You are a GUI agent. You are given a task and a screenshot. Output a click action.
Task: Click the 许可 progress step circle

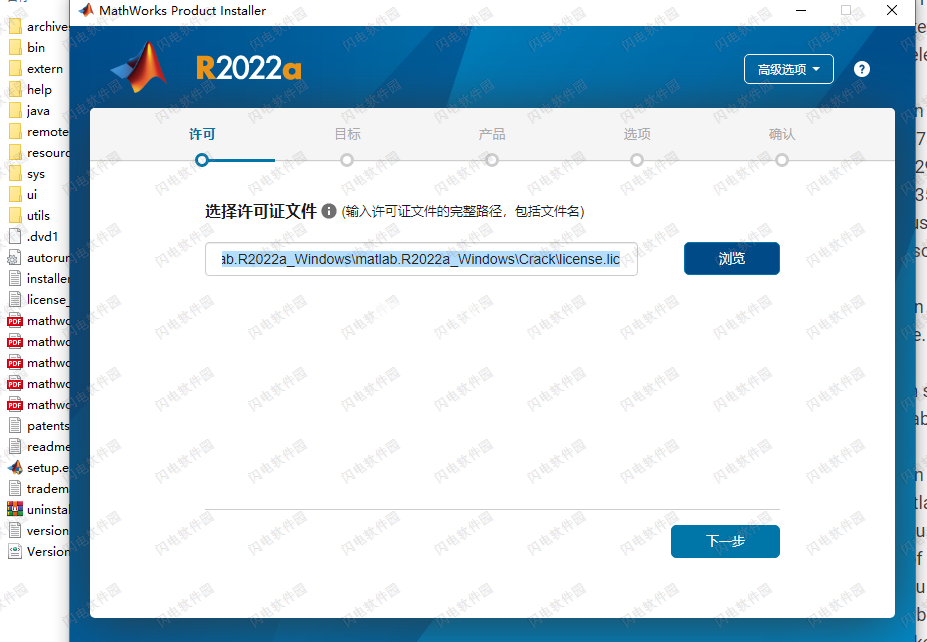coord(202,160)
